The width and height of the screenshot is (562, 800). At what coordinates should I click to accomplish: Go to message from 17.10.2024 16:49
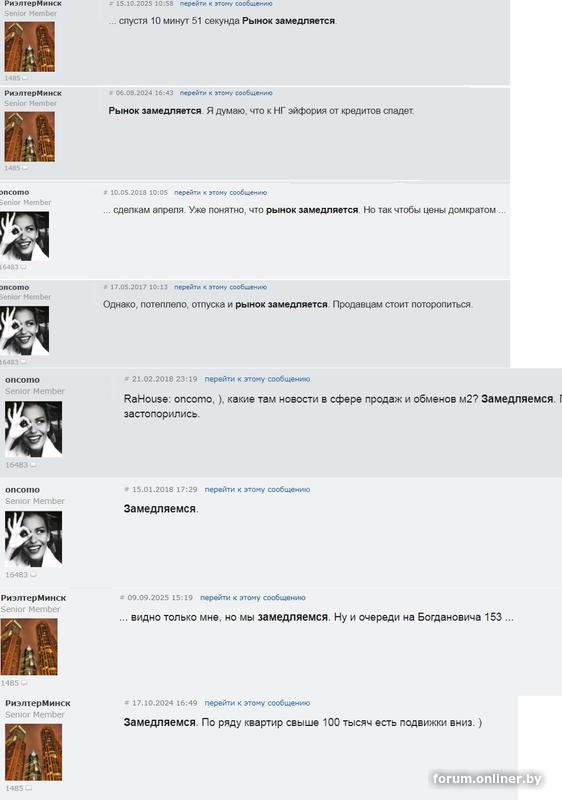tap(257, 703)
